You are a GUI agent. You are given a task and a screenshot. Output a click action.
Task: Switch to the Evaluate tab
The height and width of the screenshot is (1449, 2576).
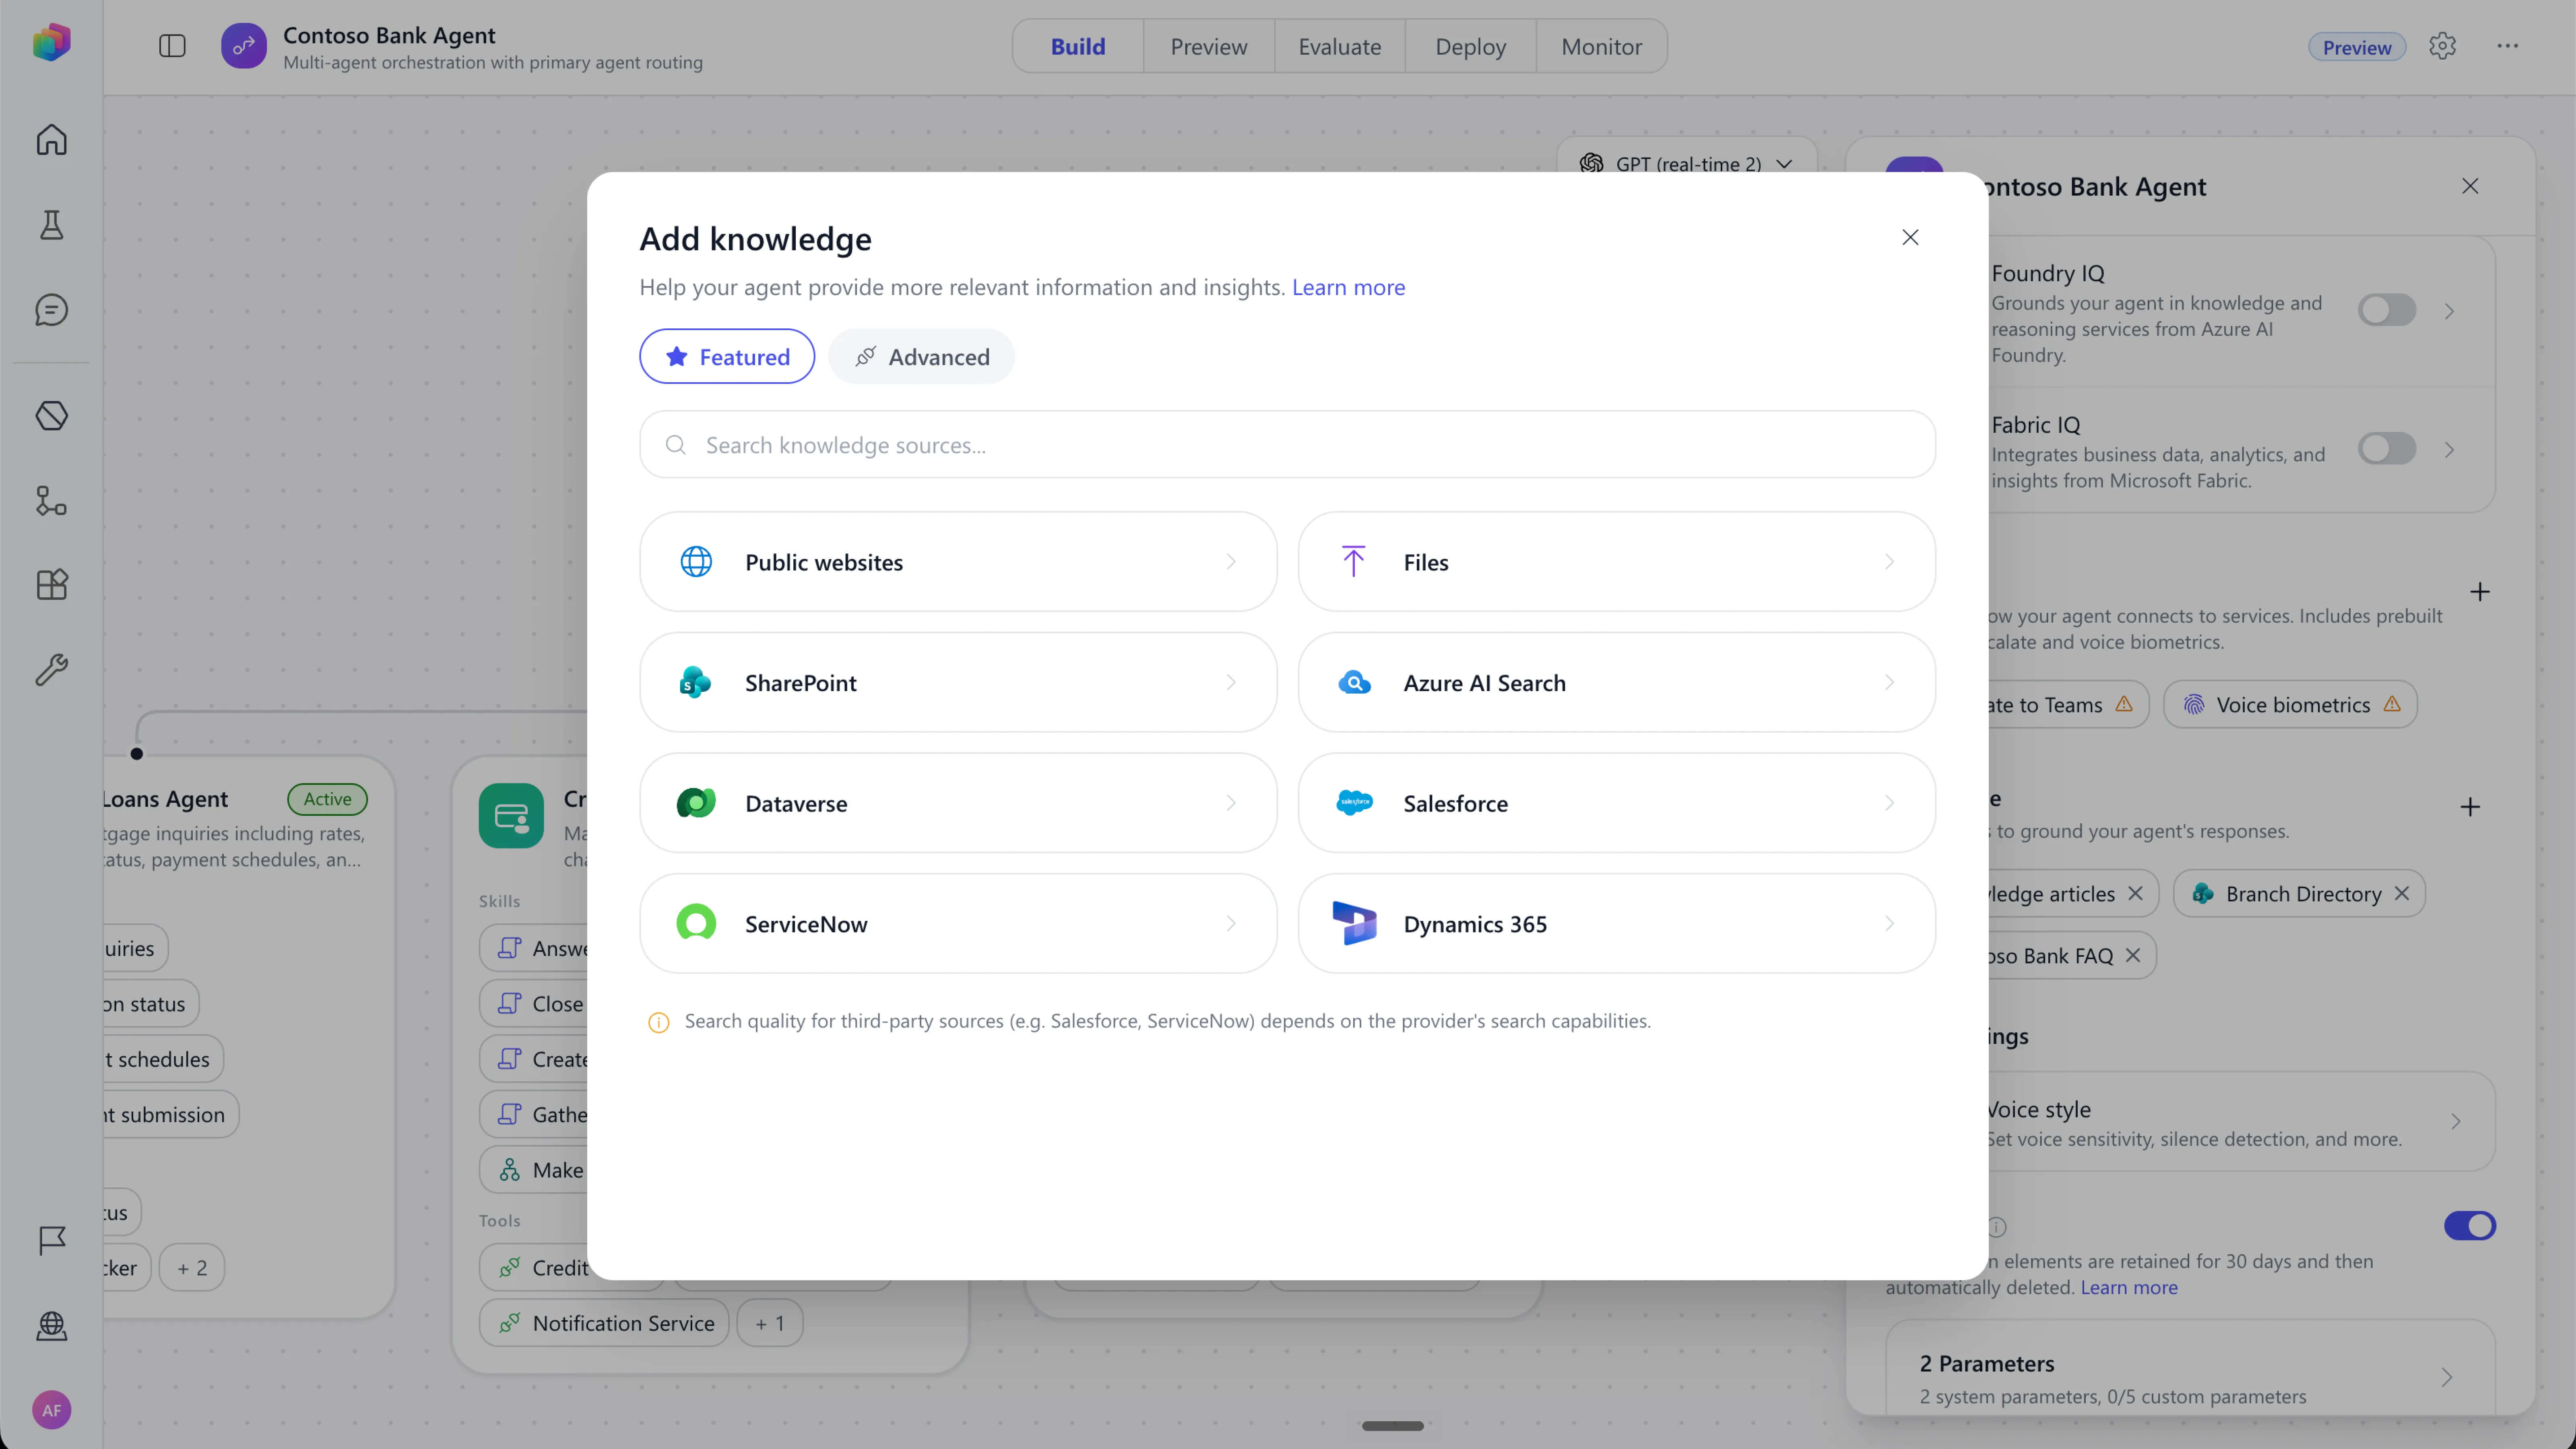click(x=1339, y=46)
